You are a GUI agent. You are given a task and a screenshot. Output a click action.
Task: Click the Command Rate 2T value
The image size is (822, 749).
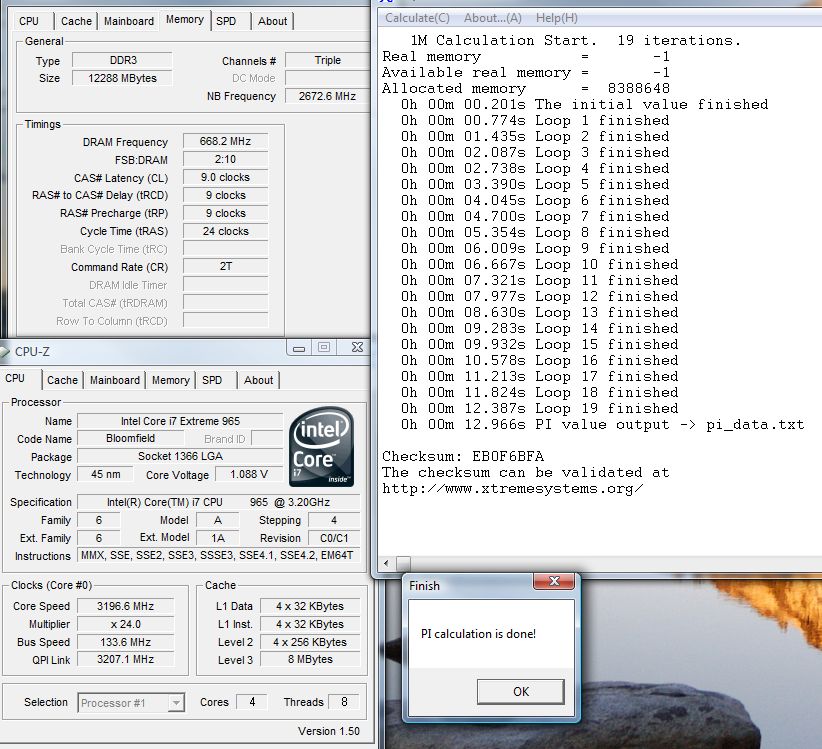point(225,267)
